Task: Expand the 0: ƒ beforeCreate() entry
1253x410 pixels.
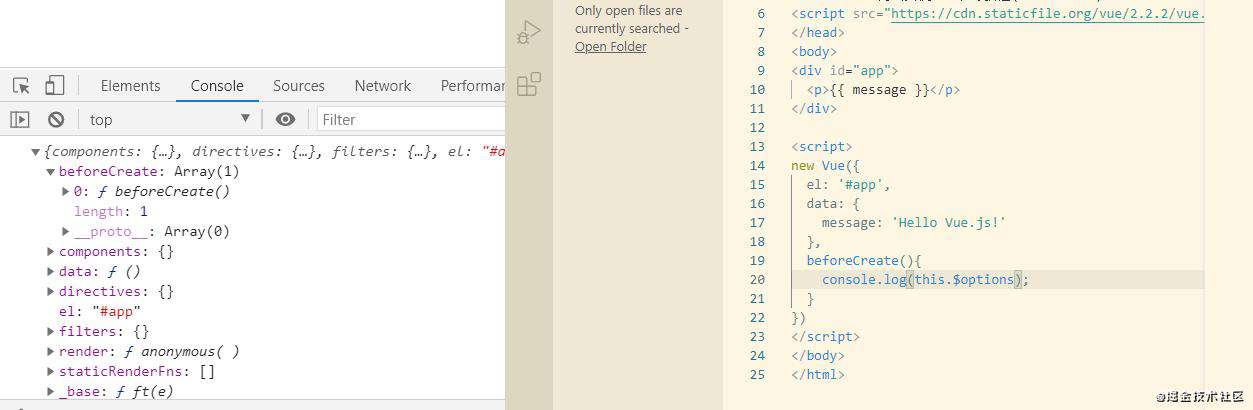Action: (x=66, y=191)
